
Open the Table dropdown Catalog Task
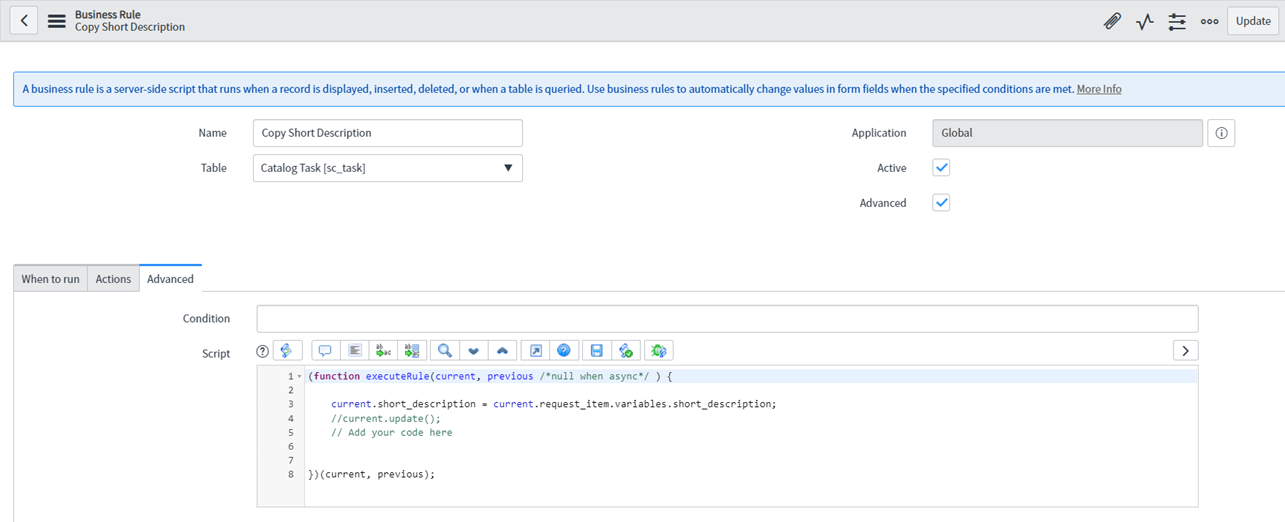(388, 168)
